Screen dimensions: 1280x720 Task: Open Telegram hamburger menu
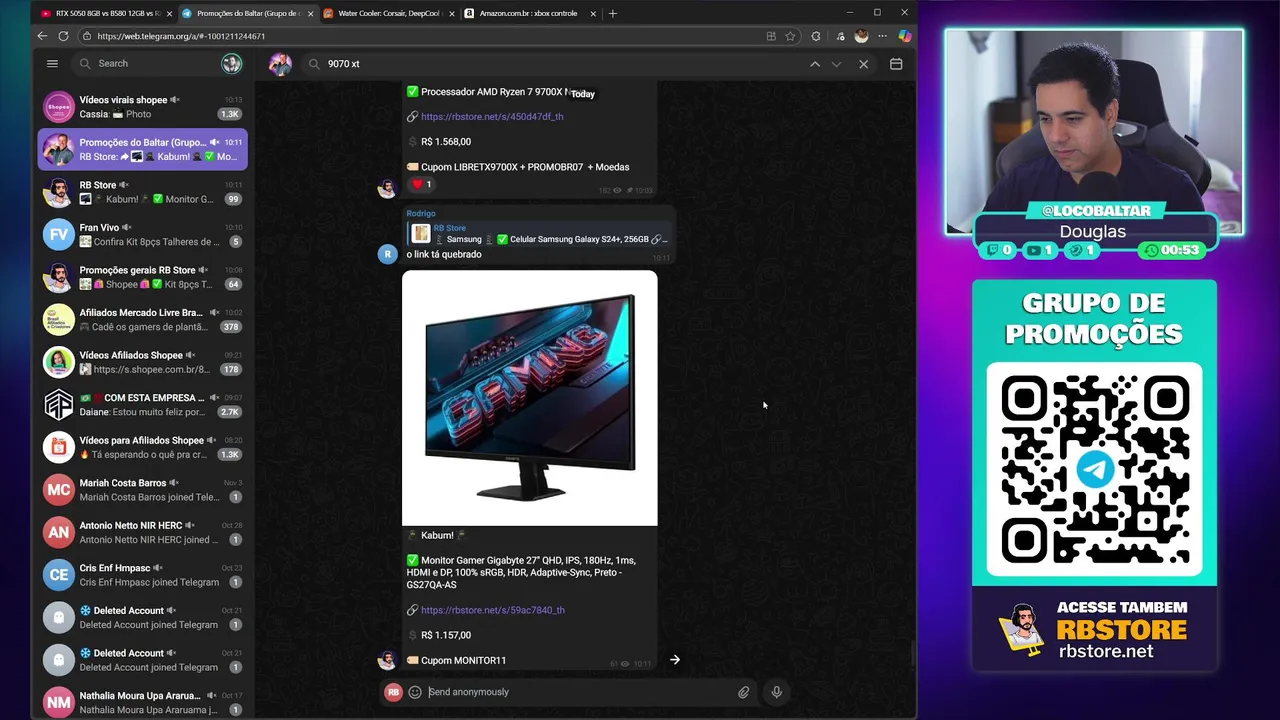click(52, 63)
